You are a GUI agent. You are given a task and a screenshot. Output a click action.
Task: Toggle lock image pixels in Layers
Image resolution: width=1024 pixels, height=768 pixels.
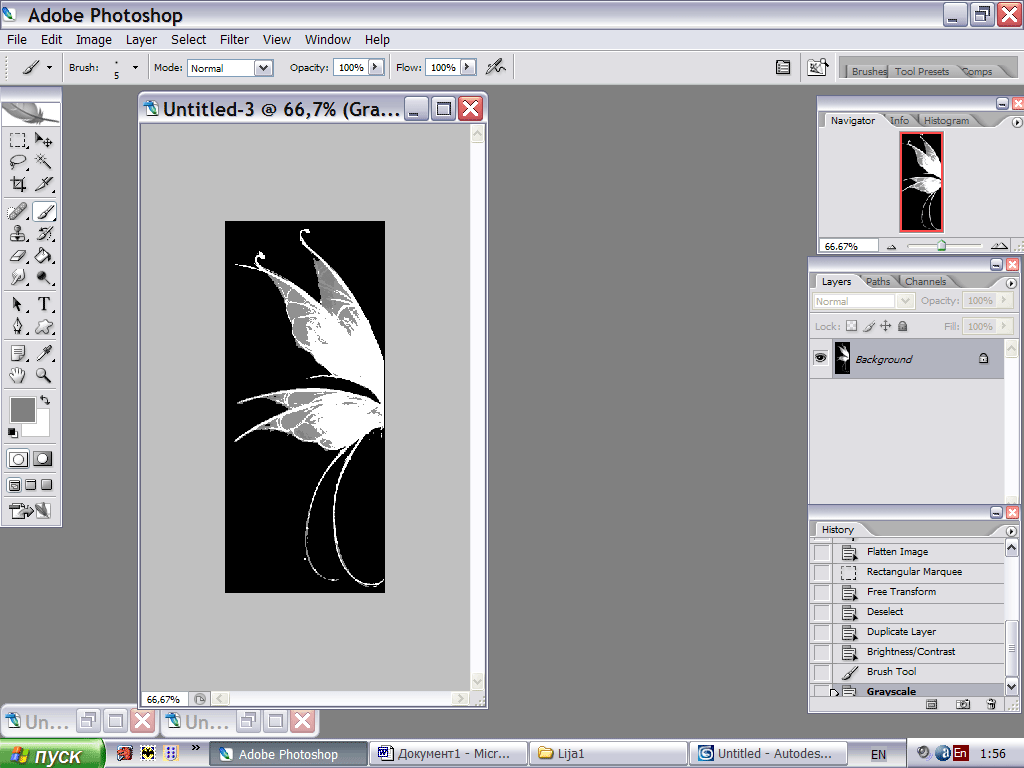[x=869, y=326]
